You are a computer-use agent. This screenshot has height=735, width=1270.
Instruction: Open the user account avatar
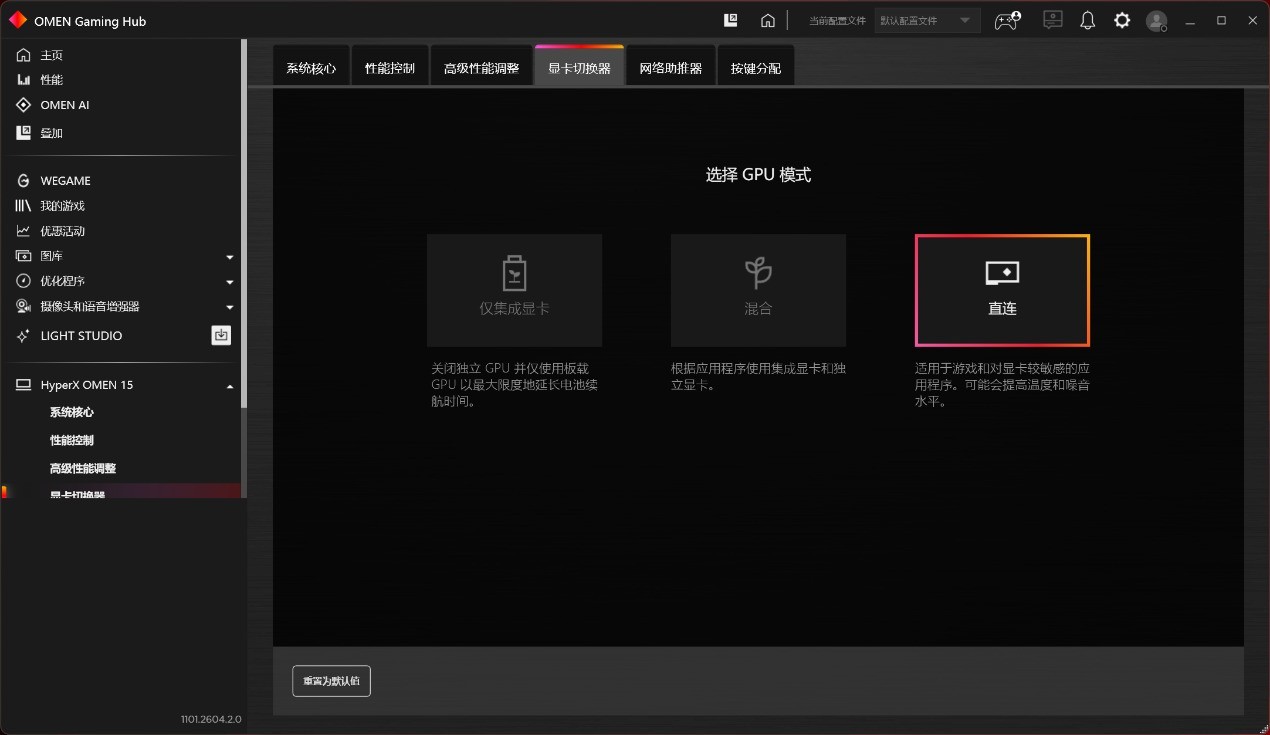coord(1157,21)
